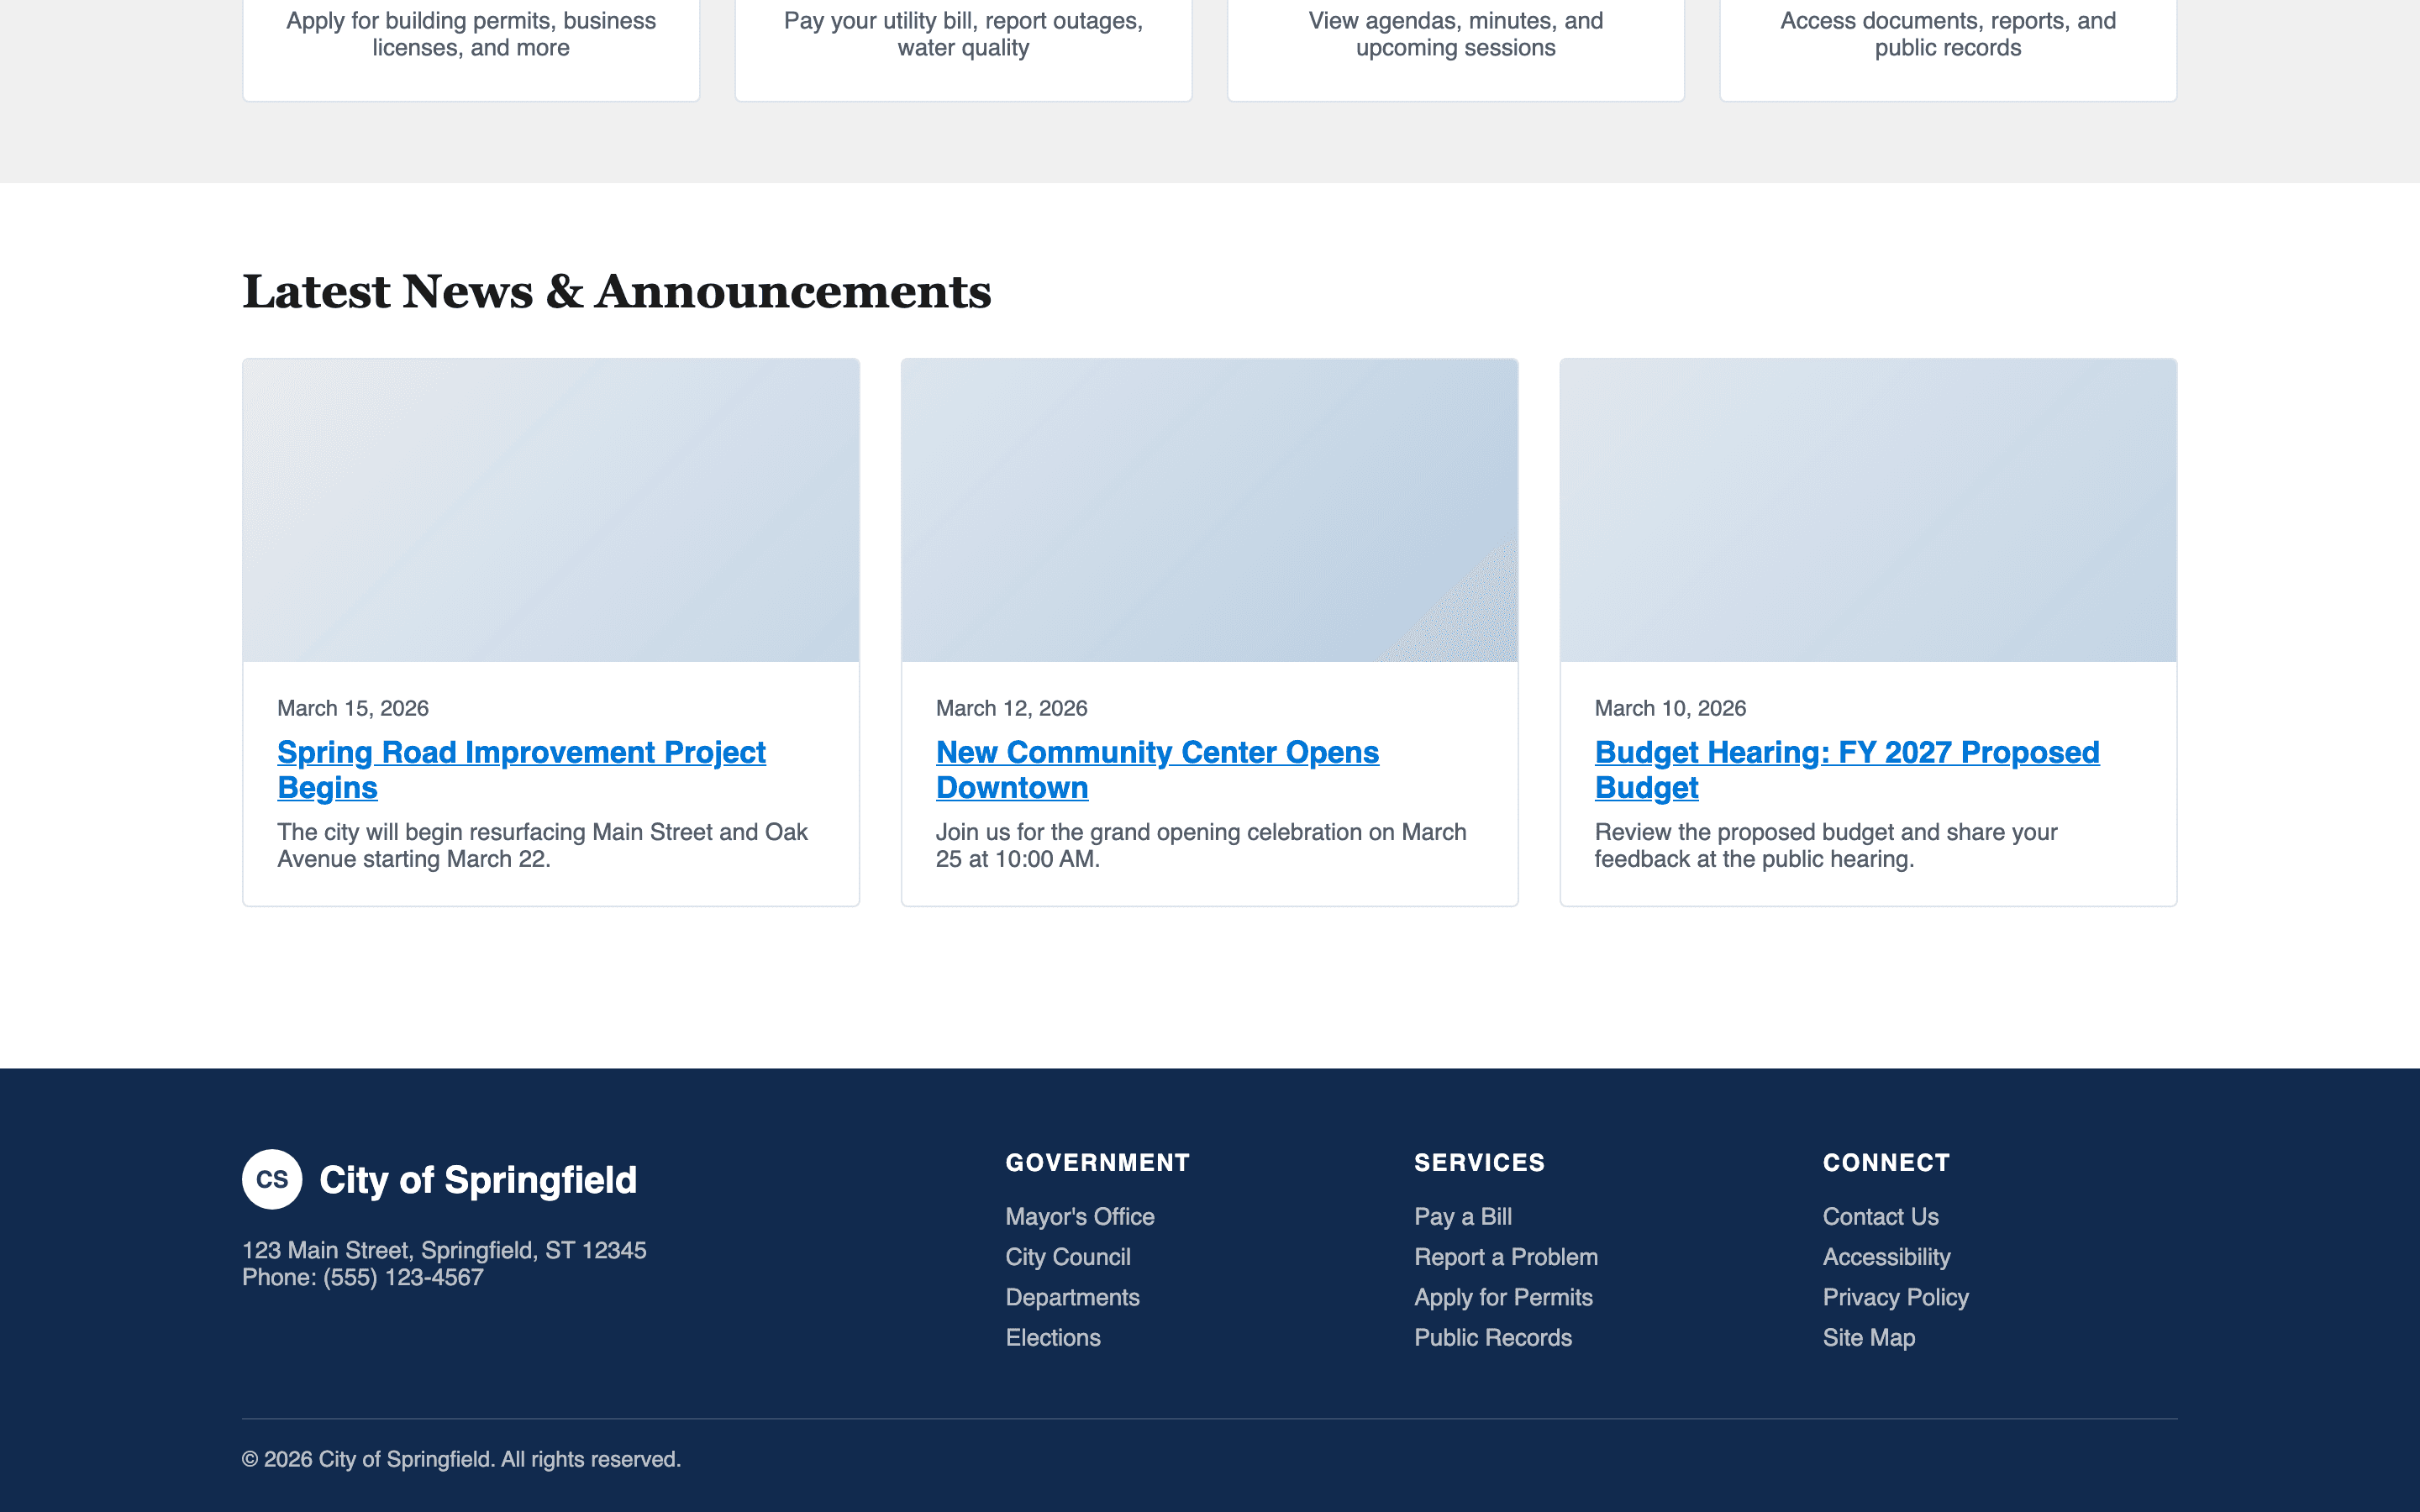Select Pay a Bill under Services
This screenshot has width=2420, height=1512.
pos(1462,1216)
